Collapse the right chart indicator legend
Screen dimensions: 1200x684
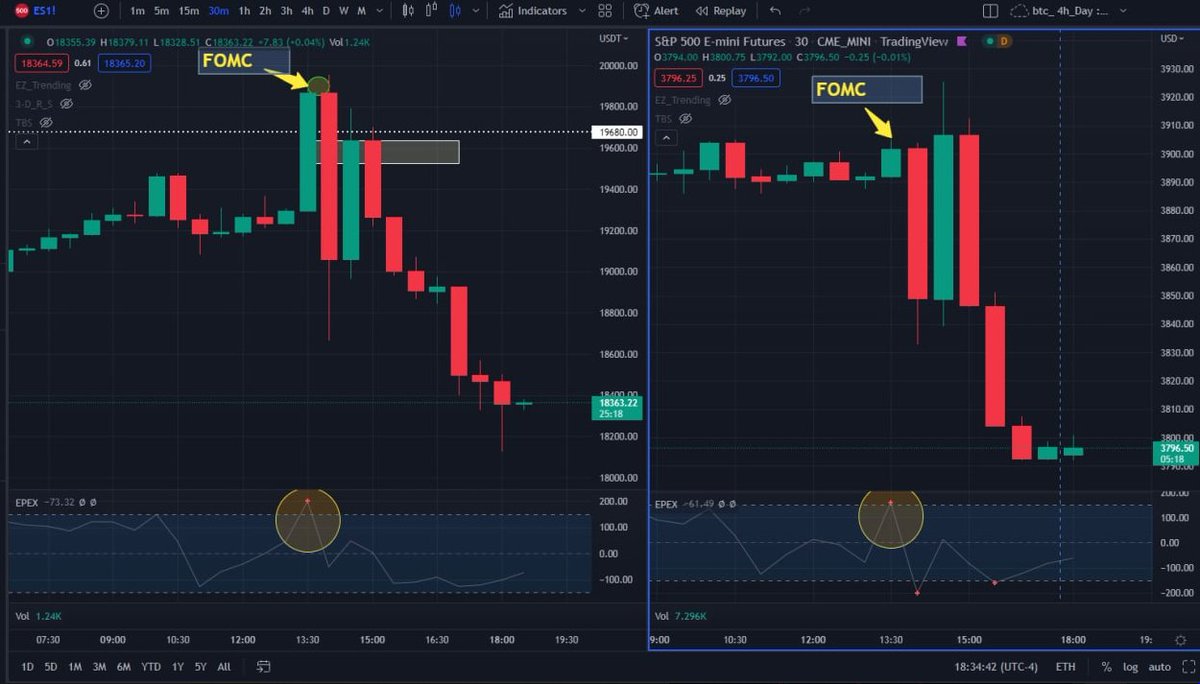coord(665,137)
